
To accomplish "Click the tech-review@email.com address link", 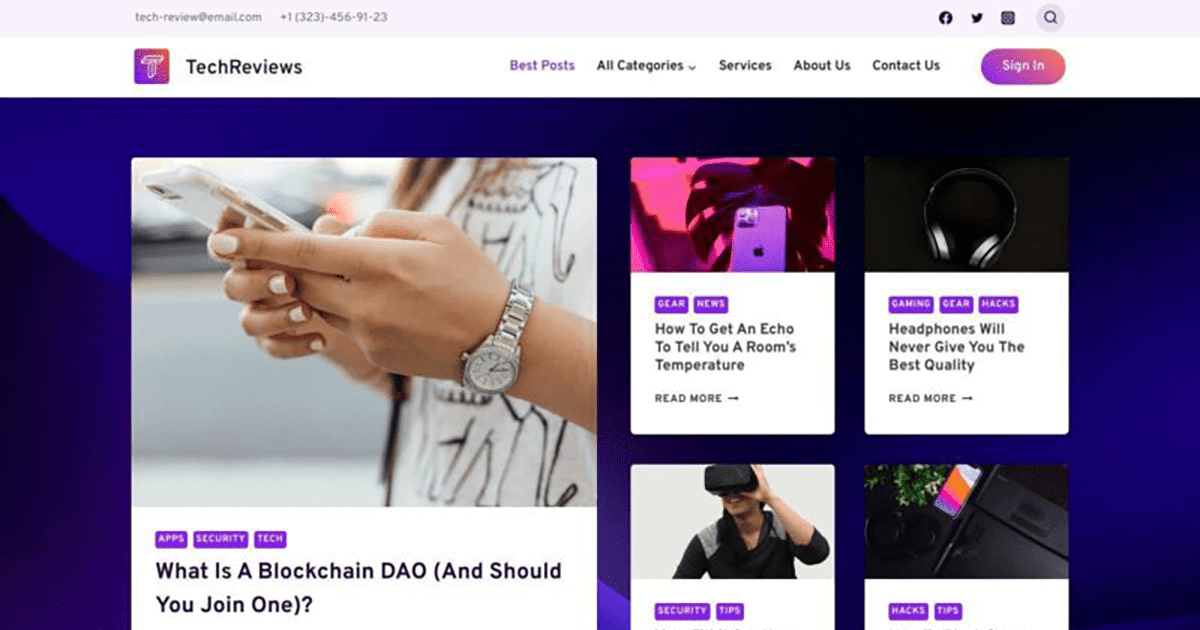I will [198, 17].
